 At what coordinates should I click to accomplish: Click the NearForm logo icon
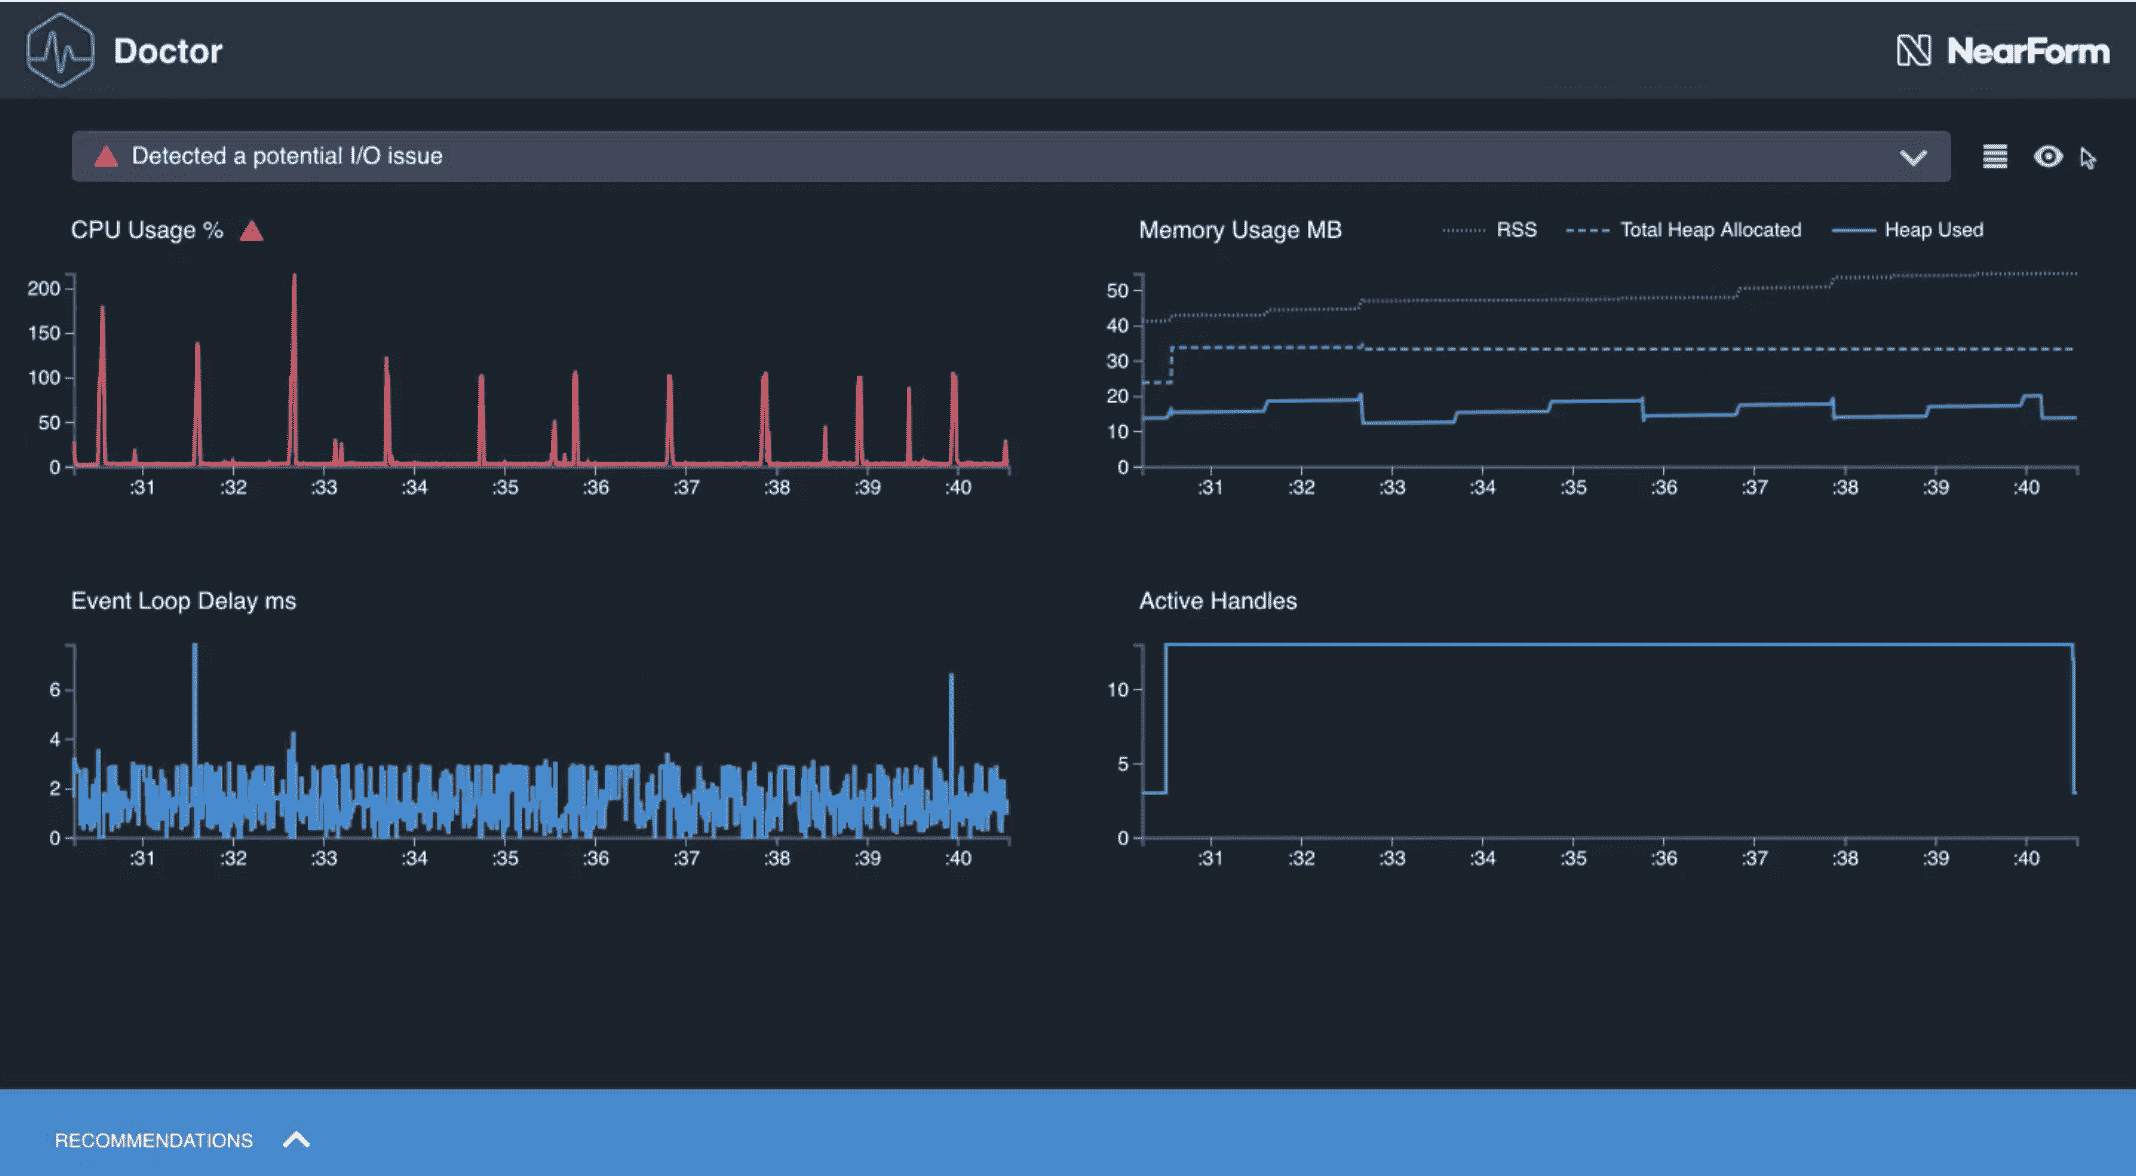1913,50
